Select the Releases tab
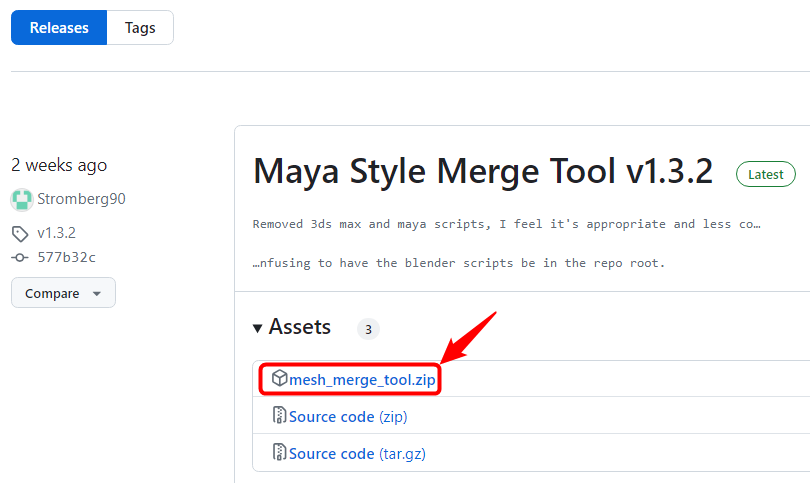 point(59,27)
